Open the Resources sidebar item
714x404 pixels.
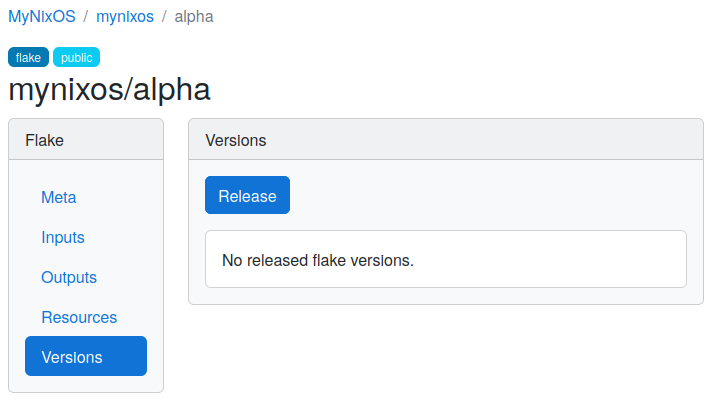[79, 317]
